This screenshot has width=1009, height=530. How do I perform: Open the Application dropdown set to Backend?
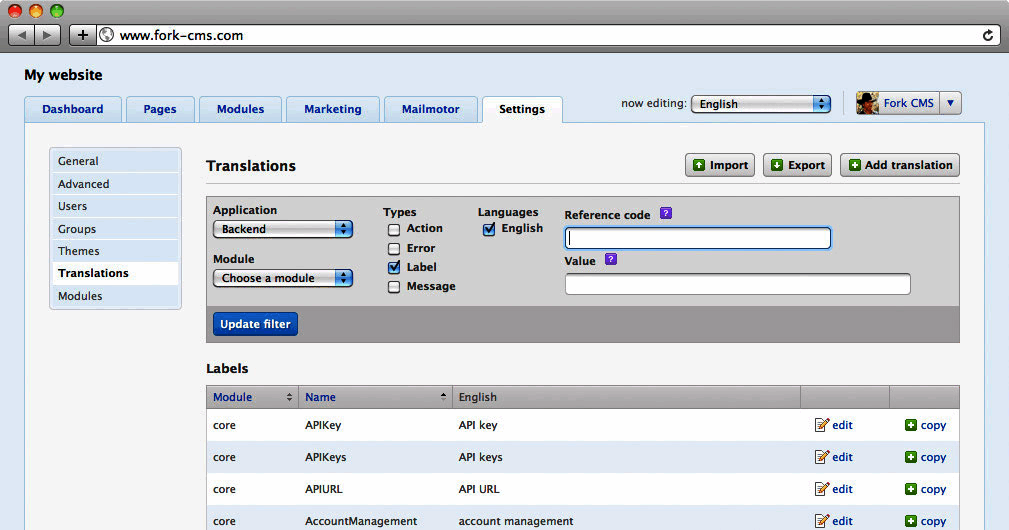pos(283,229)
